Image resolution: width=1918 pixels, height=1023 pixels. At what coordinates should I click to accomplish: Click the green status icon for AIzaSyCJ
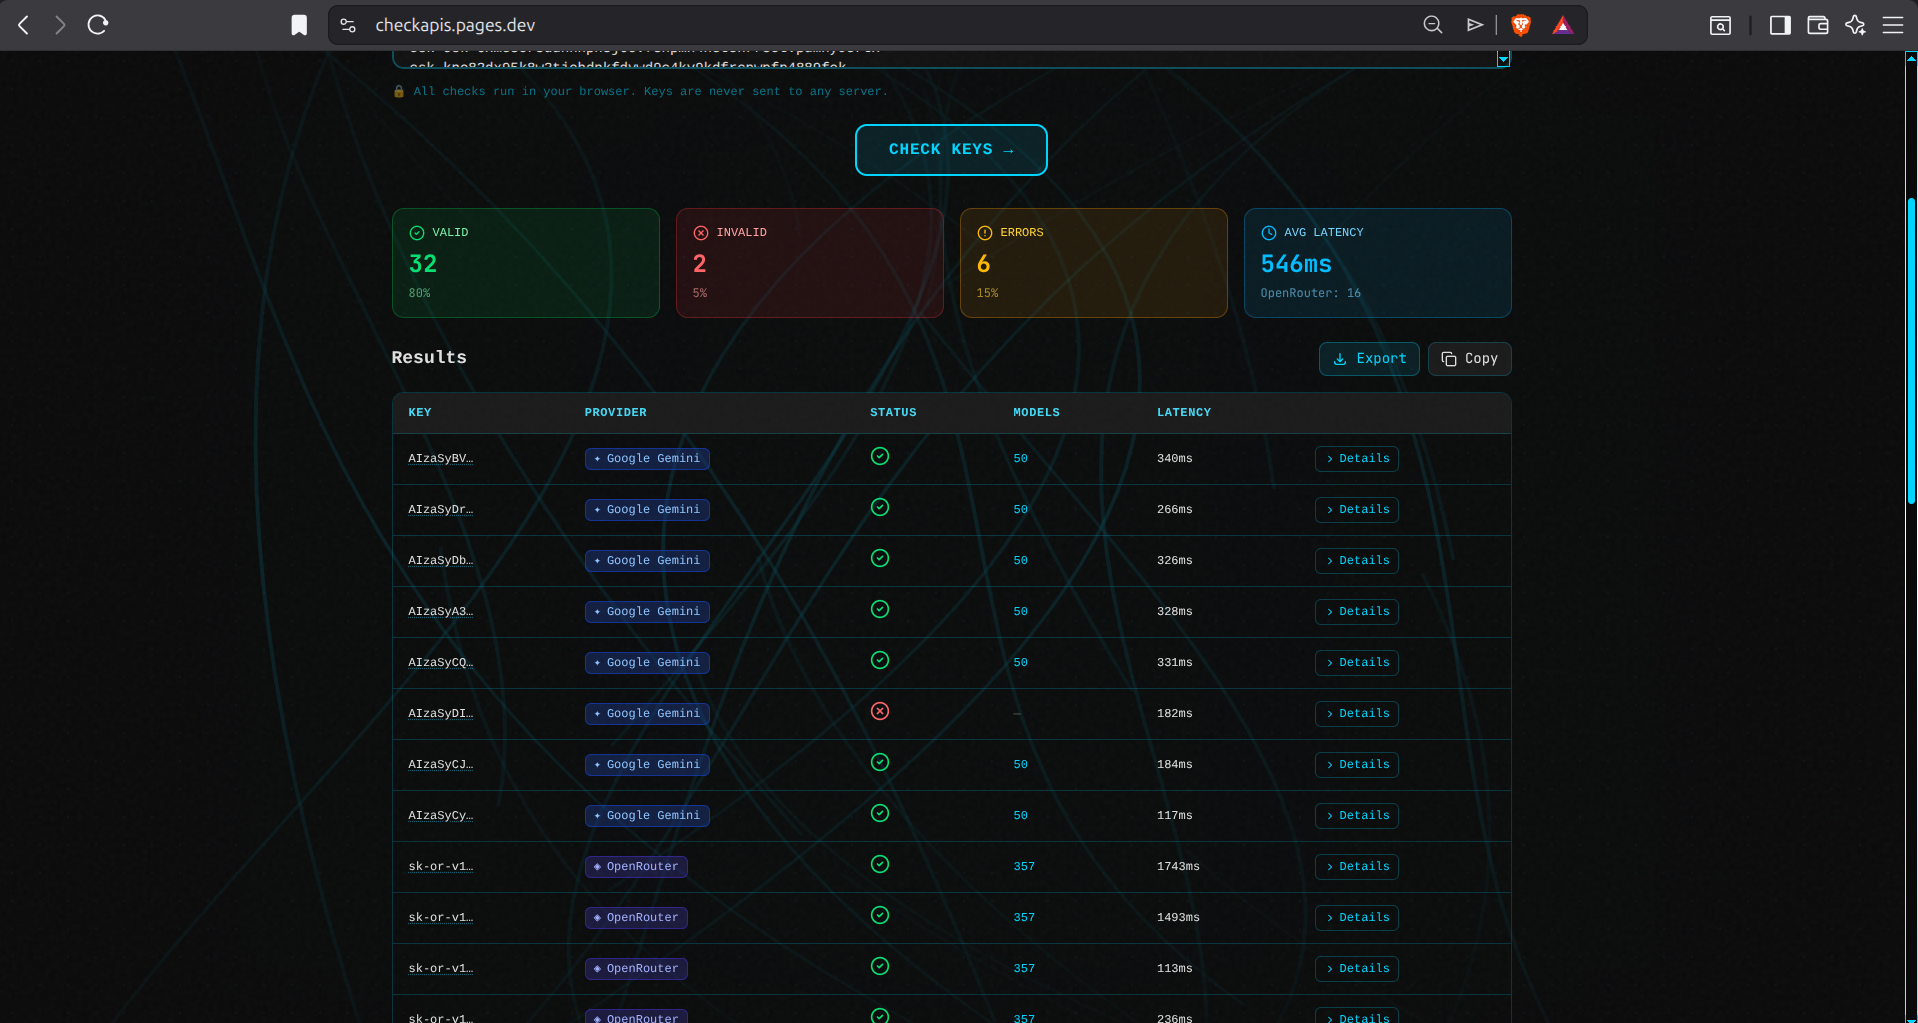click(x=880, y=762)
